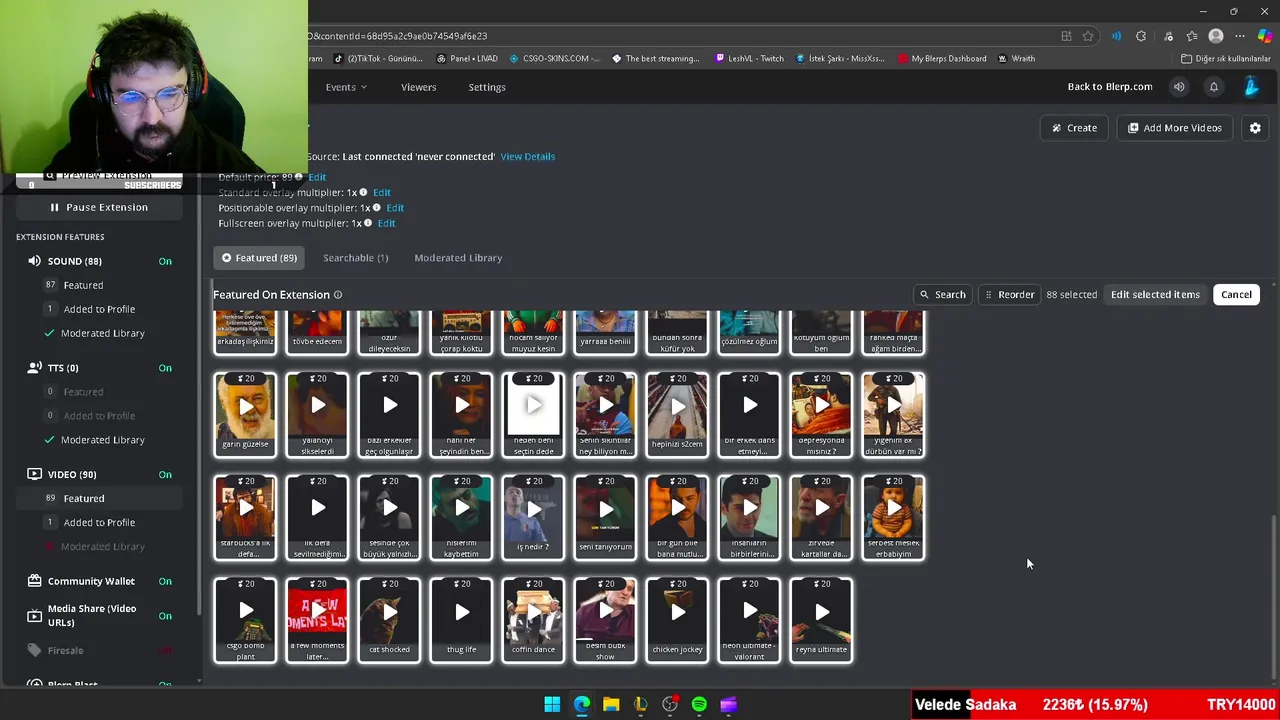This screenshot has width=1280, height=720.
Task: Click info icon next to Positionable overlay multiplier
Action: pos(377,208)
